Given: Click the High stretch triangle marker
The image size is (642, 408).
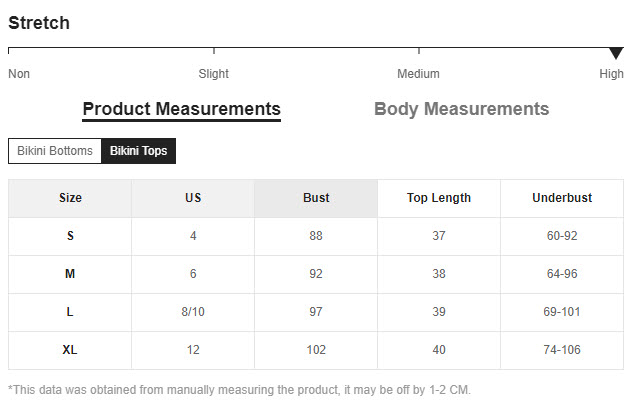Looking at the screenshot, I should point(616,53).
